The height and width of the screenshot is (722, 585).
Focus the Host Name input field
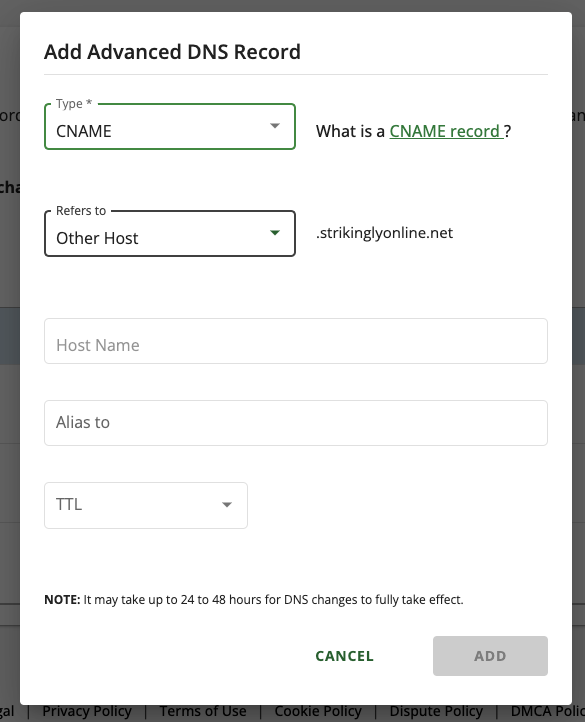(x=296, y=341)
